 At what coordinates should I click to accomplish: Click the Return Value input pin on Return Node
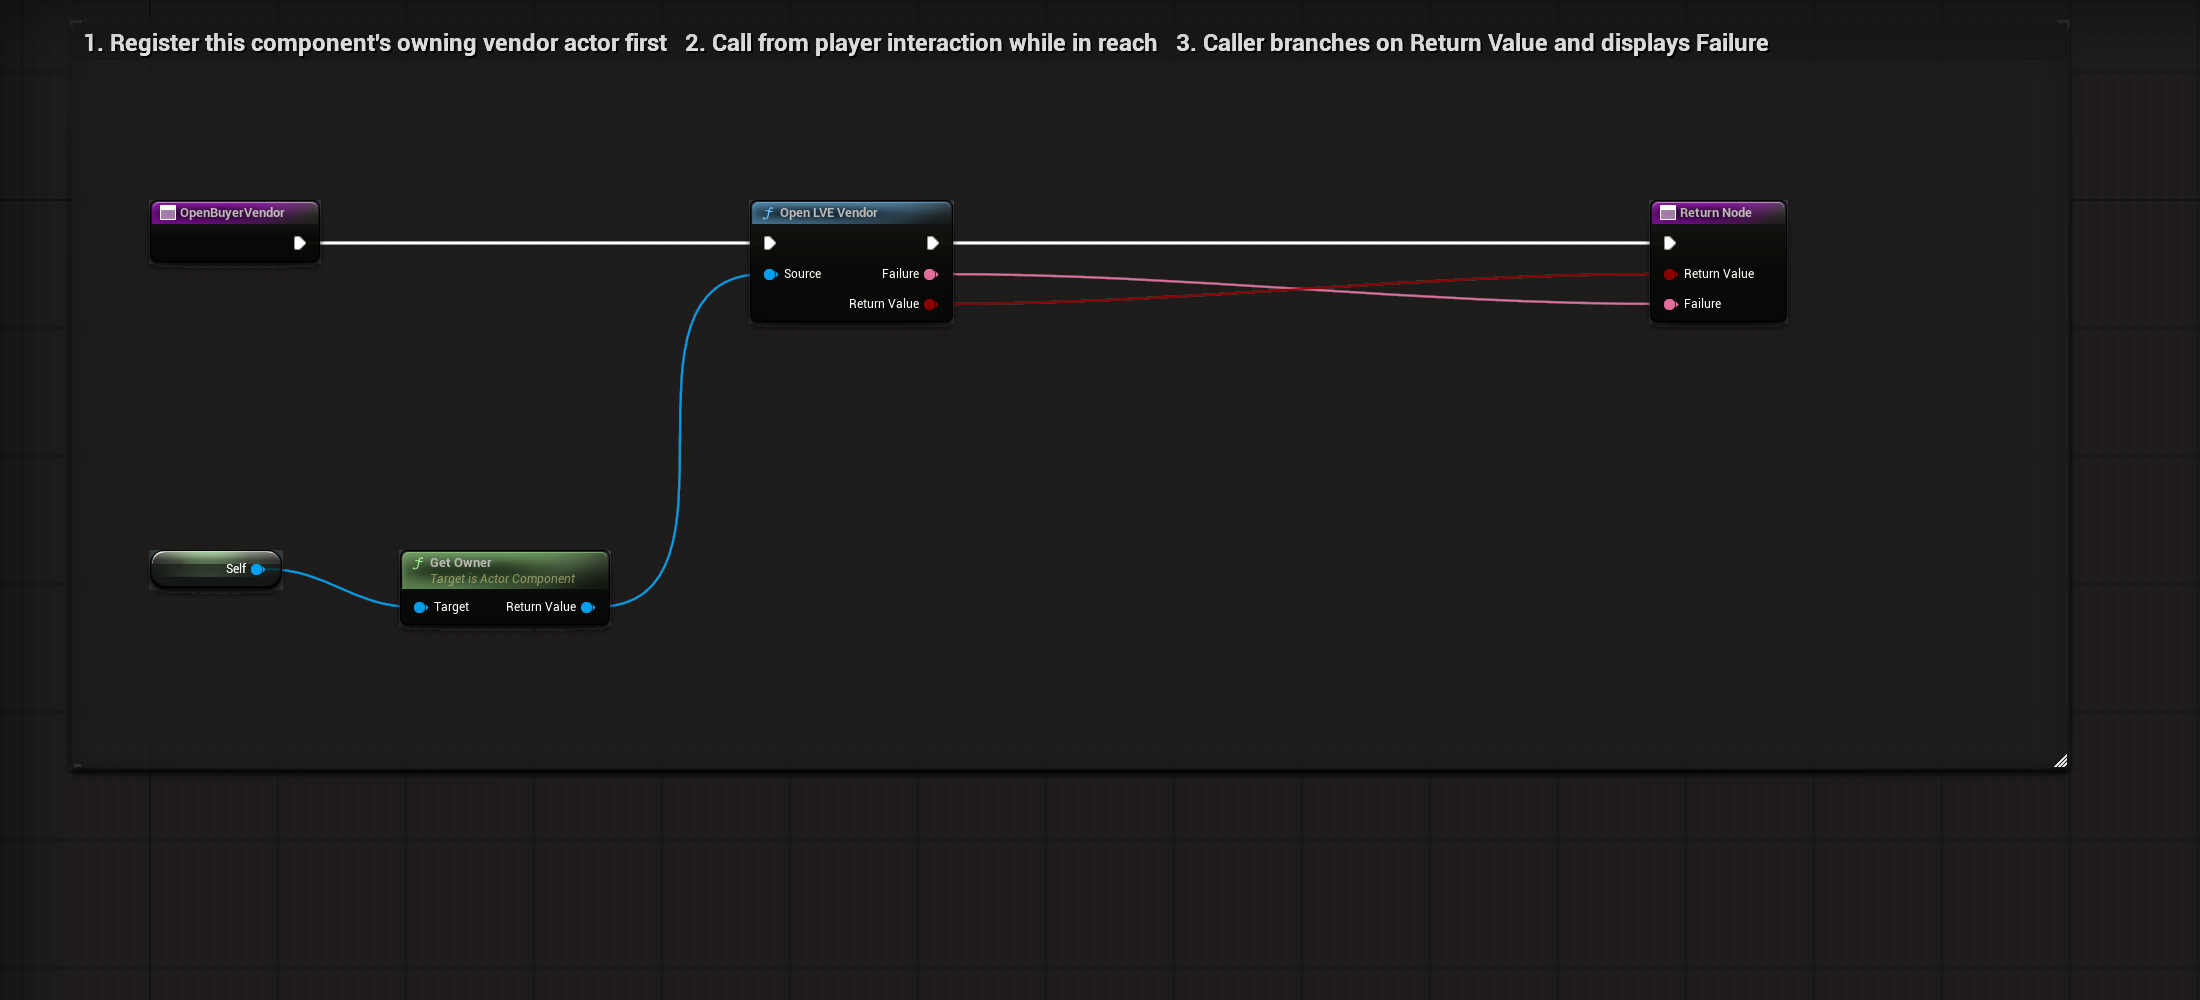1670,274
